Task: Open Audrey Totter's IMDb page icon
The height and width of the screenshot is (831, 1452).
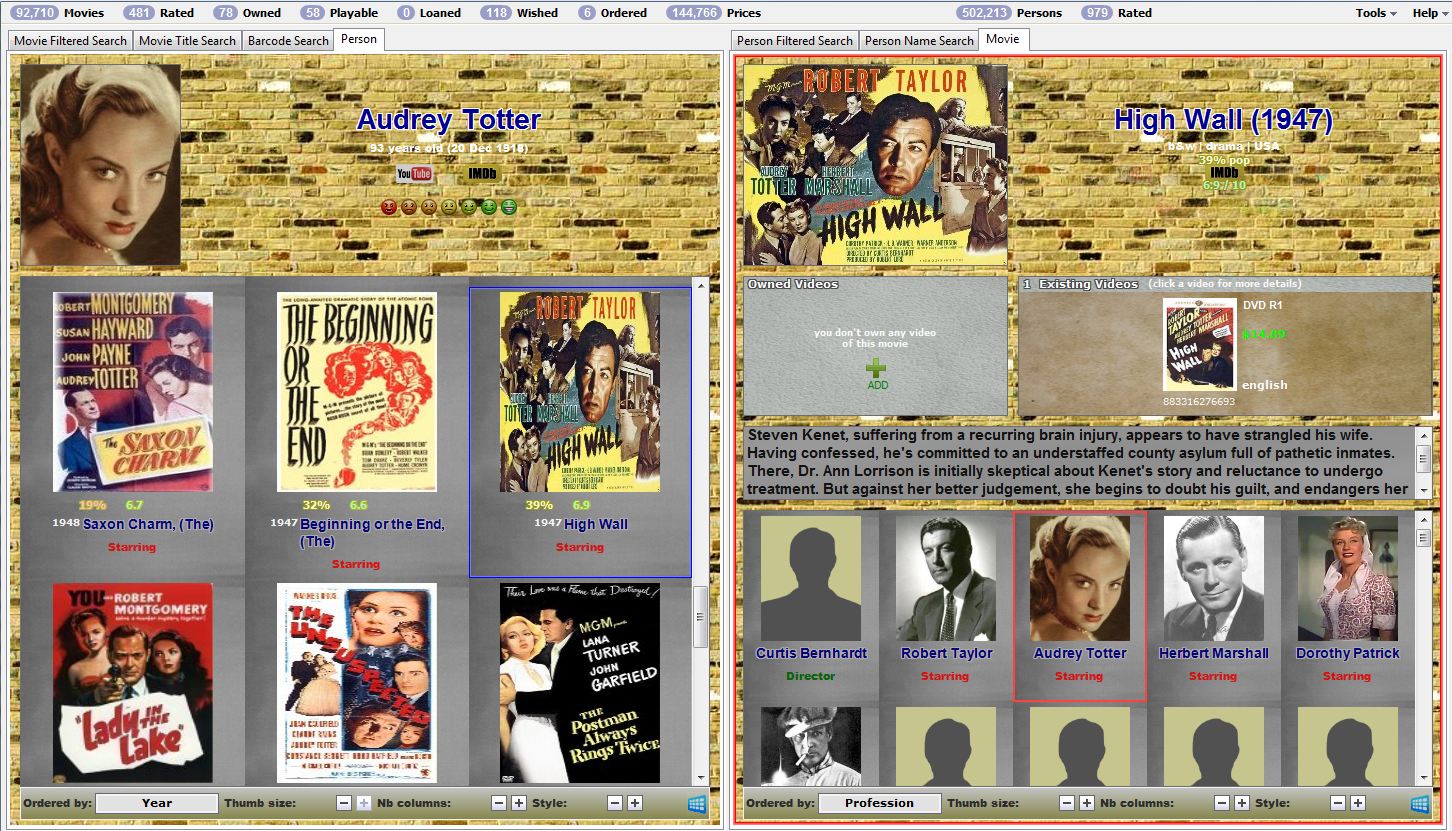Action: click(481, 174)
